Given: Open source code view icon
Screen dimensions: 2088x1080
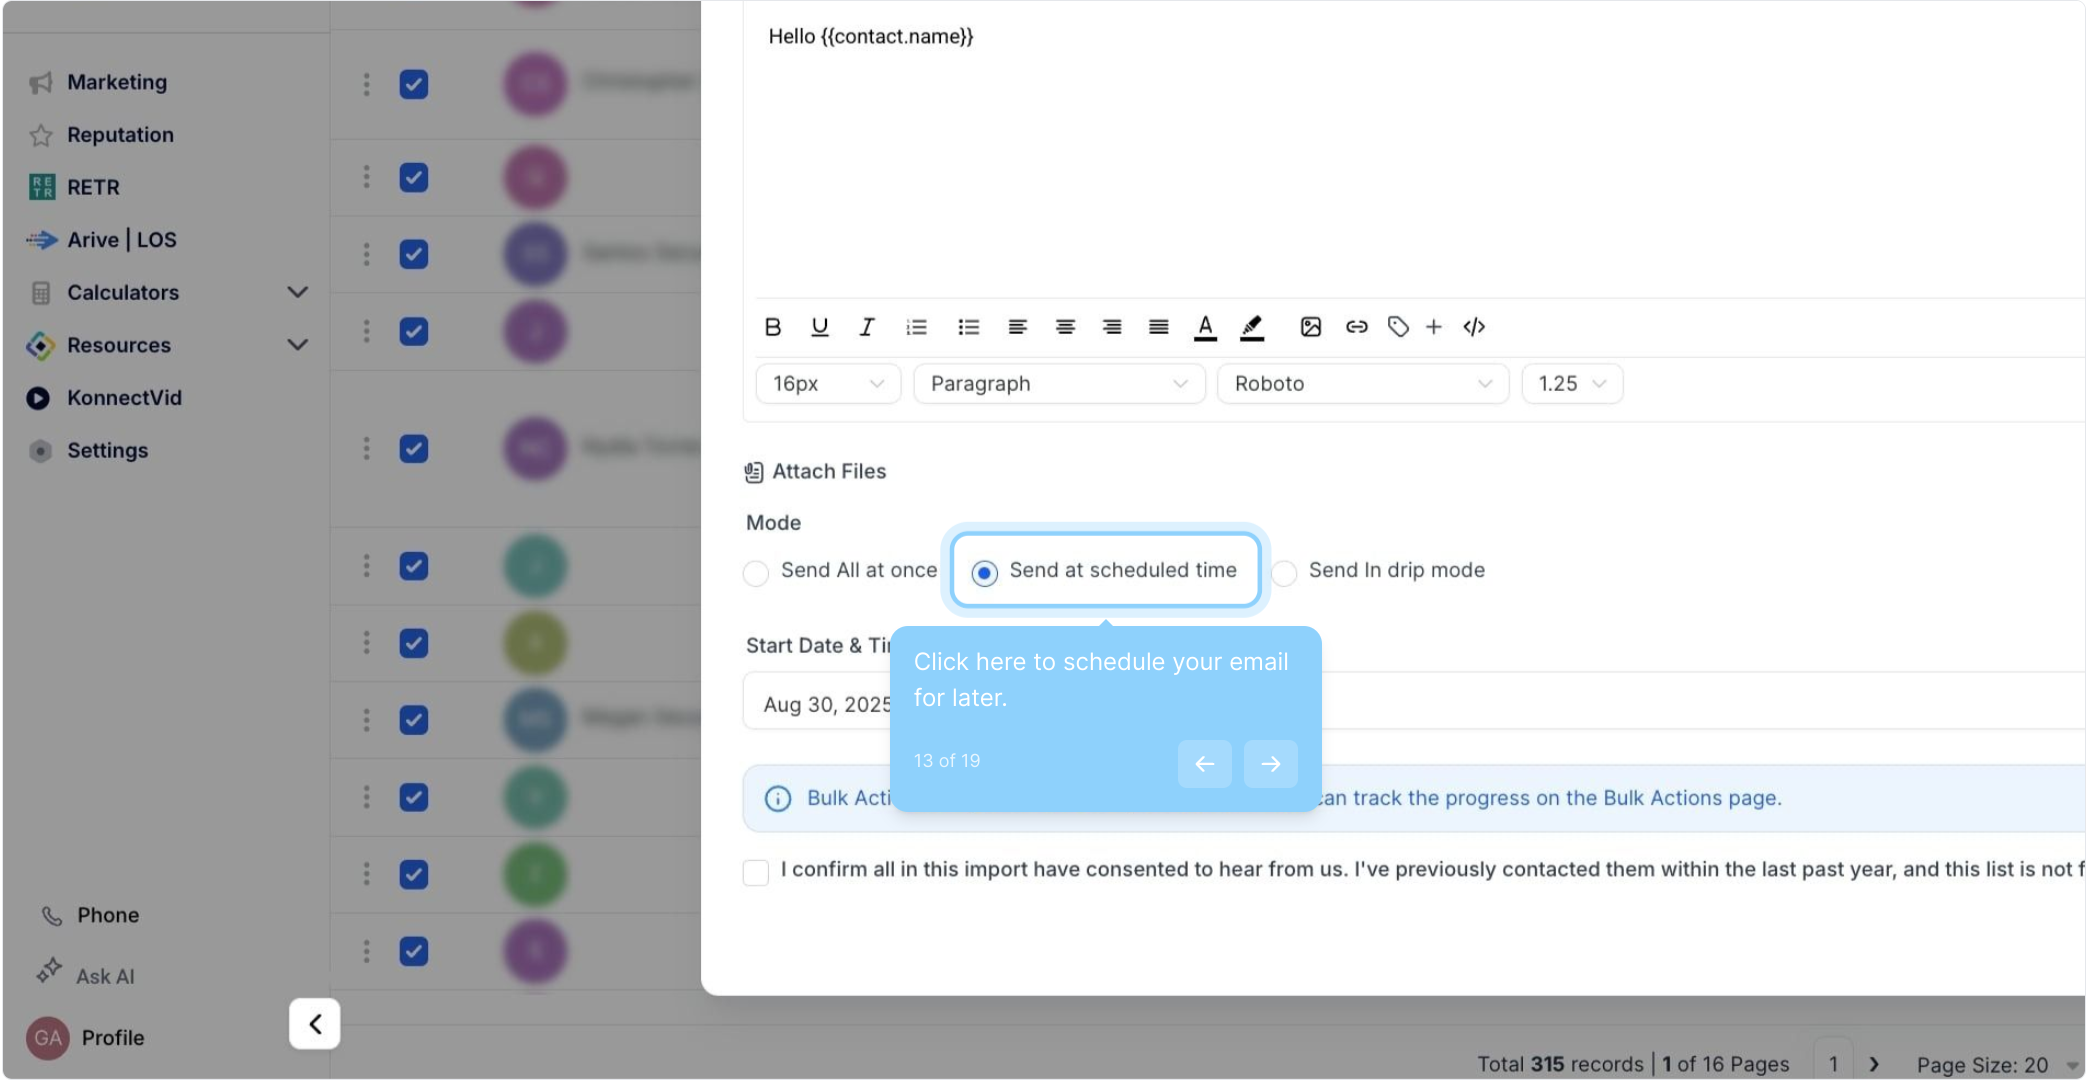Looking at the screenshot, I should [1474, 327].
